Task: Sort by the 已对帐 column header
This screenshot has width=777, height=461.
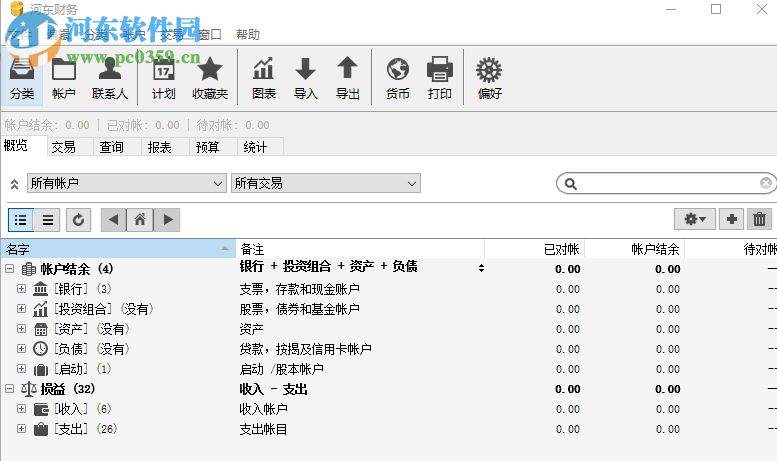Action: [535, 249]
